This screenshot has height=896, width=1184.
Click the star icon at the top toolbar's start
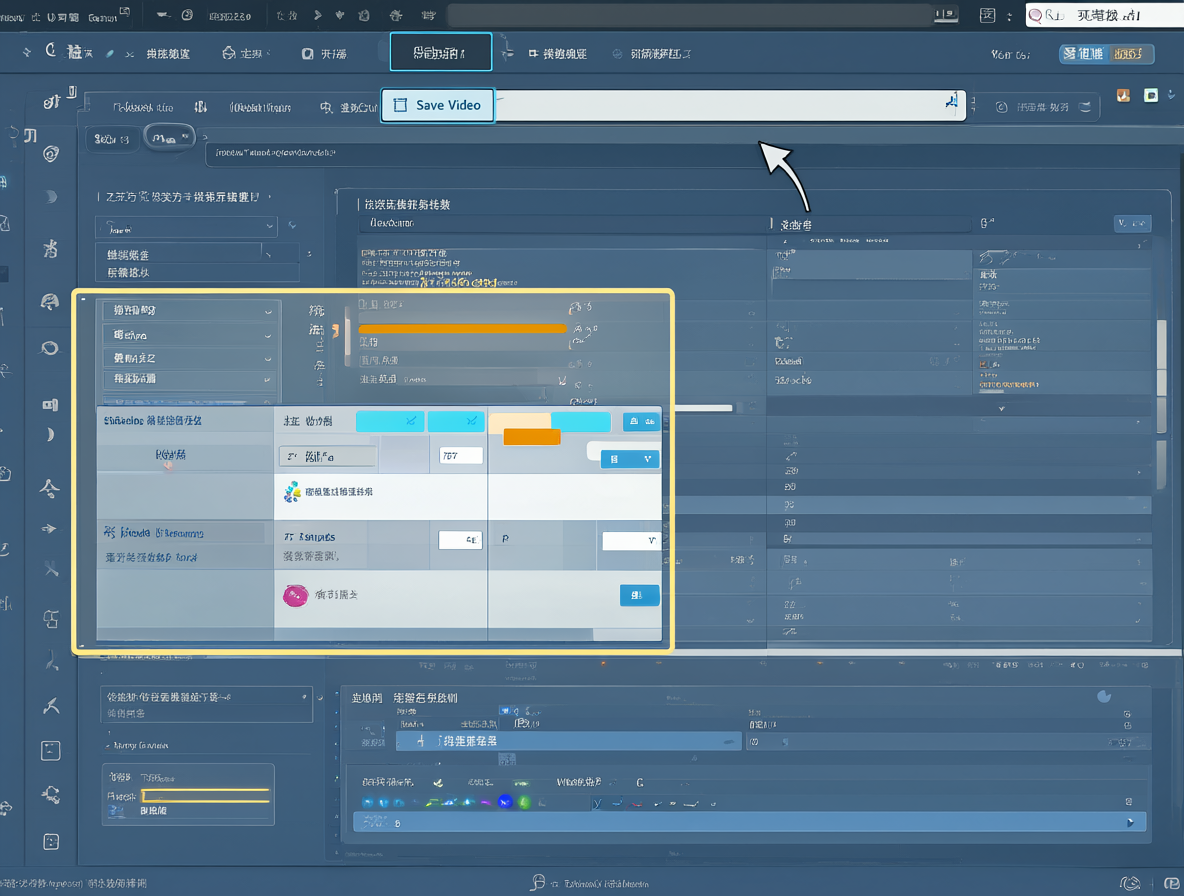tap(27, 52)
